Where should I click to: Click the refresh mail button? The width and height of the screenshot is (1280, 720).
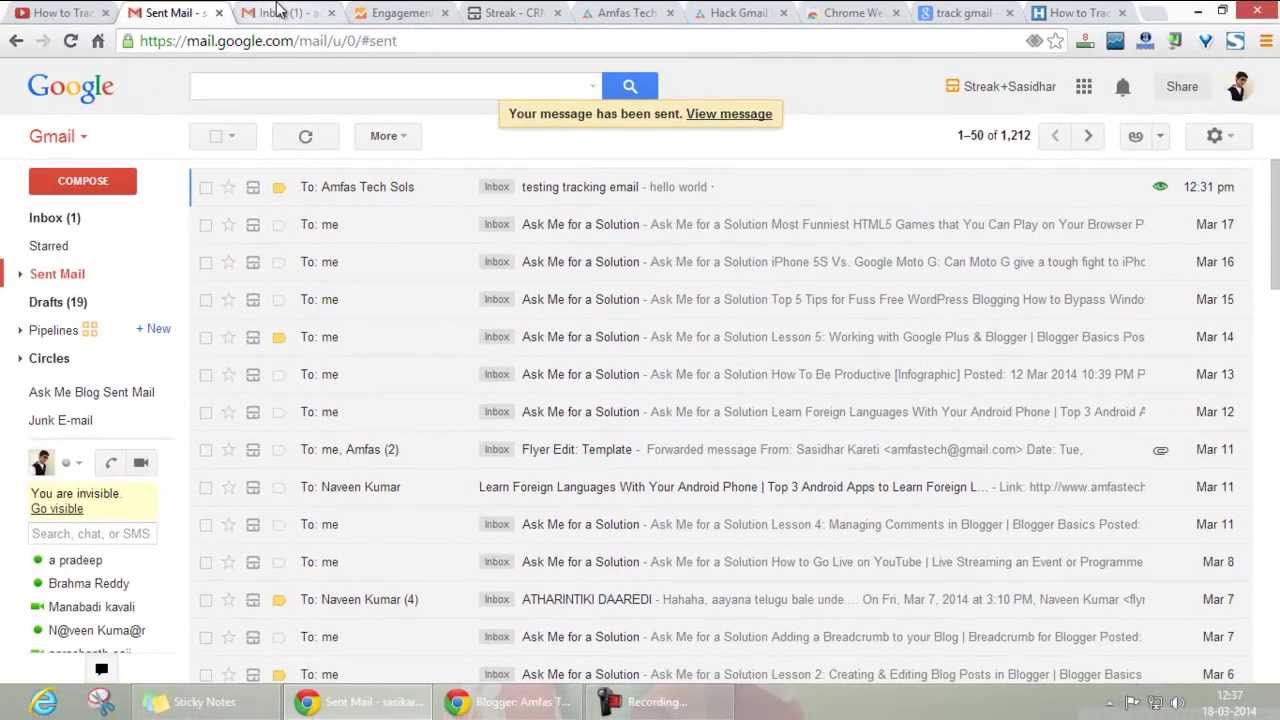305,136
